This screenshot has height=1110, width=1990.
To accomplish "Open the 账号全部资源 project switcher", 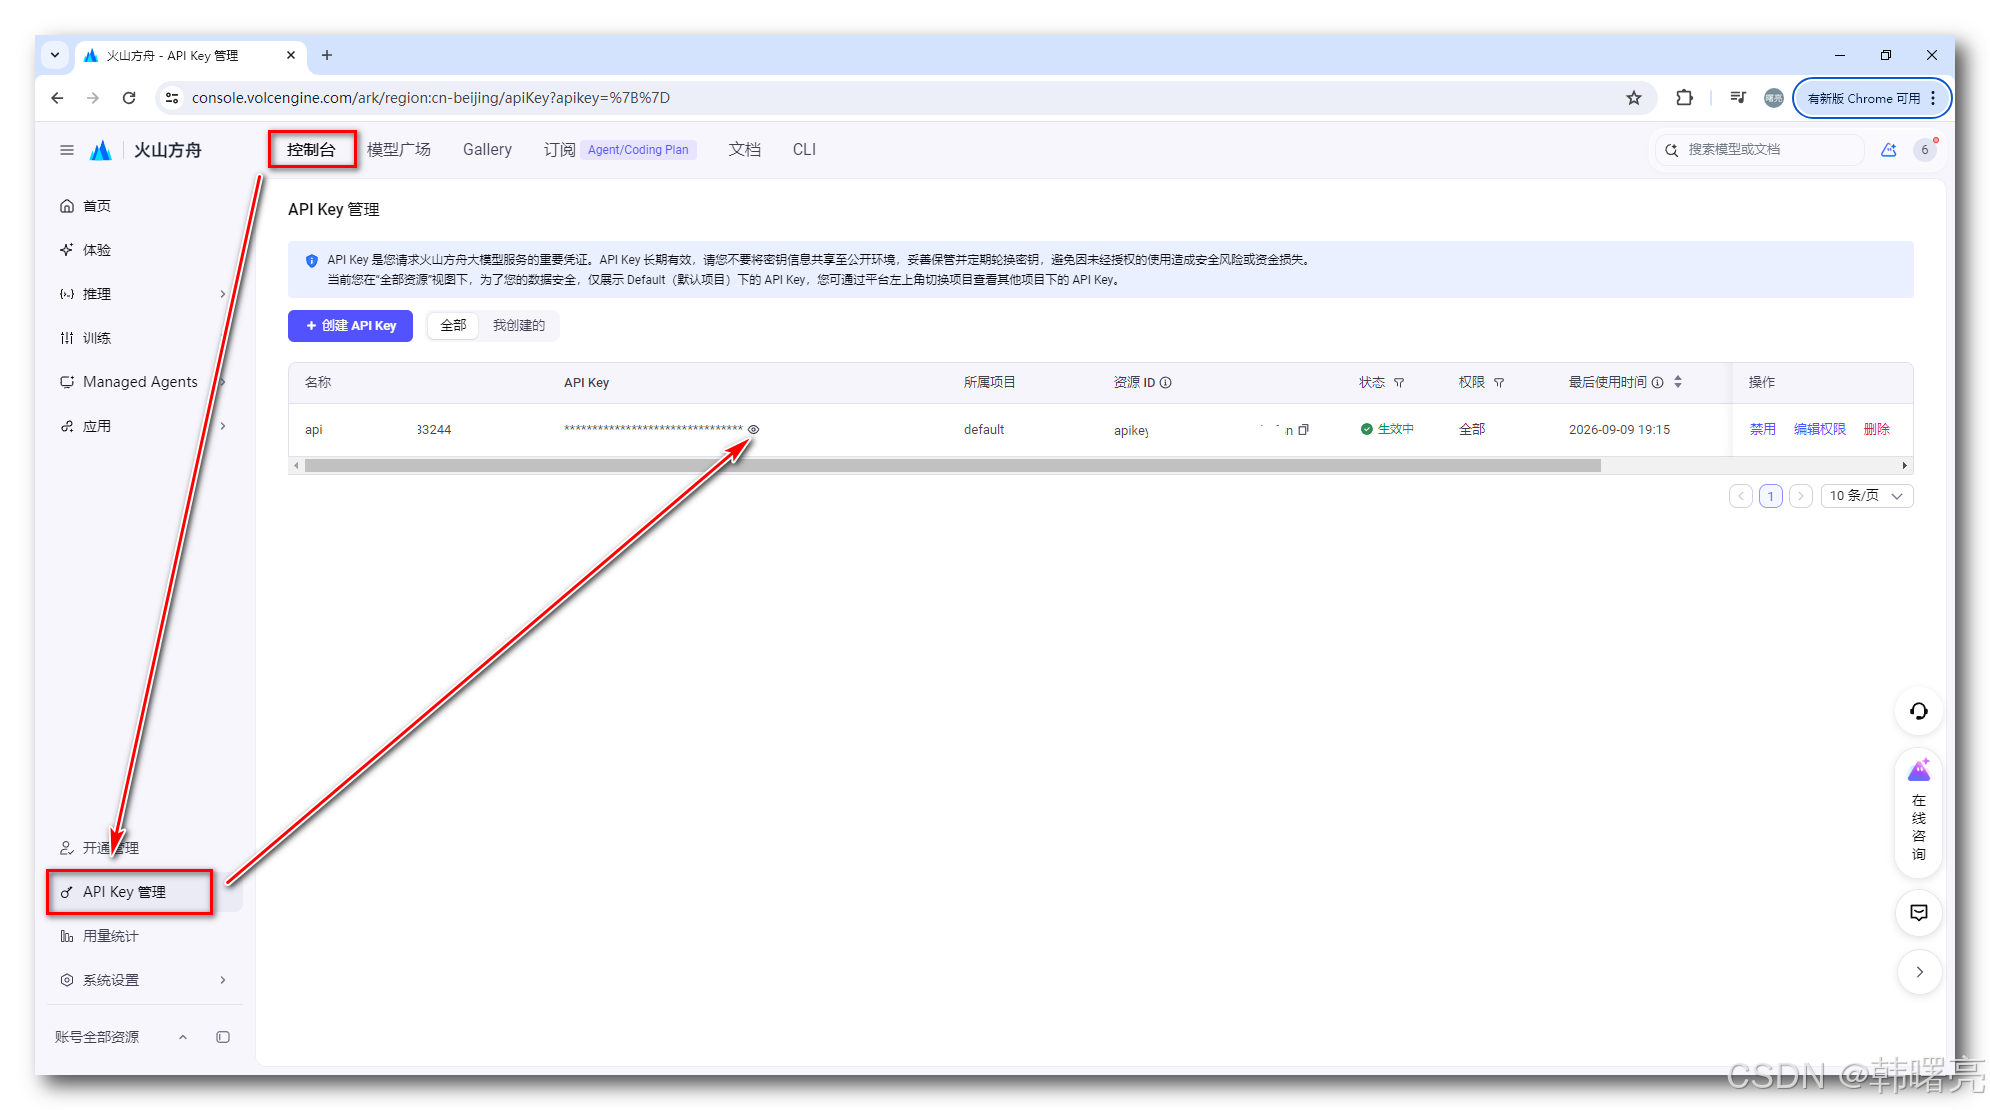I will pos(120,1037).
